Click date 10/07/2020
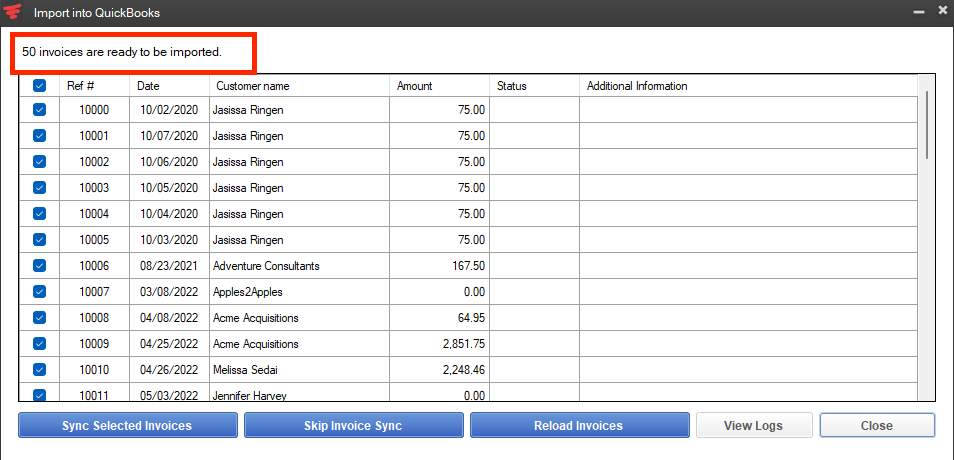 [169, 136]
